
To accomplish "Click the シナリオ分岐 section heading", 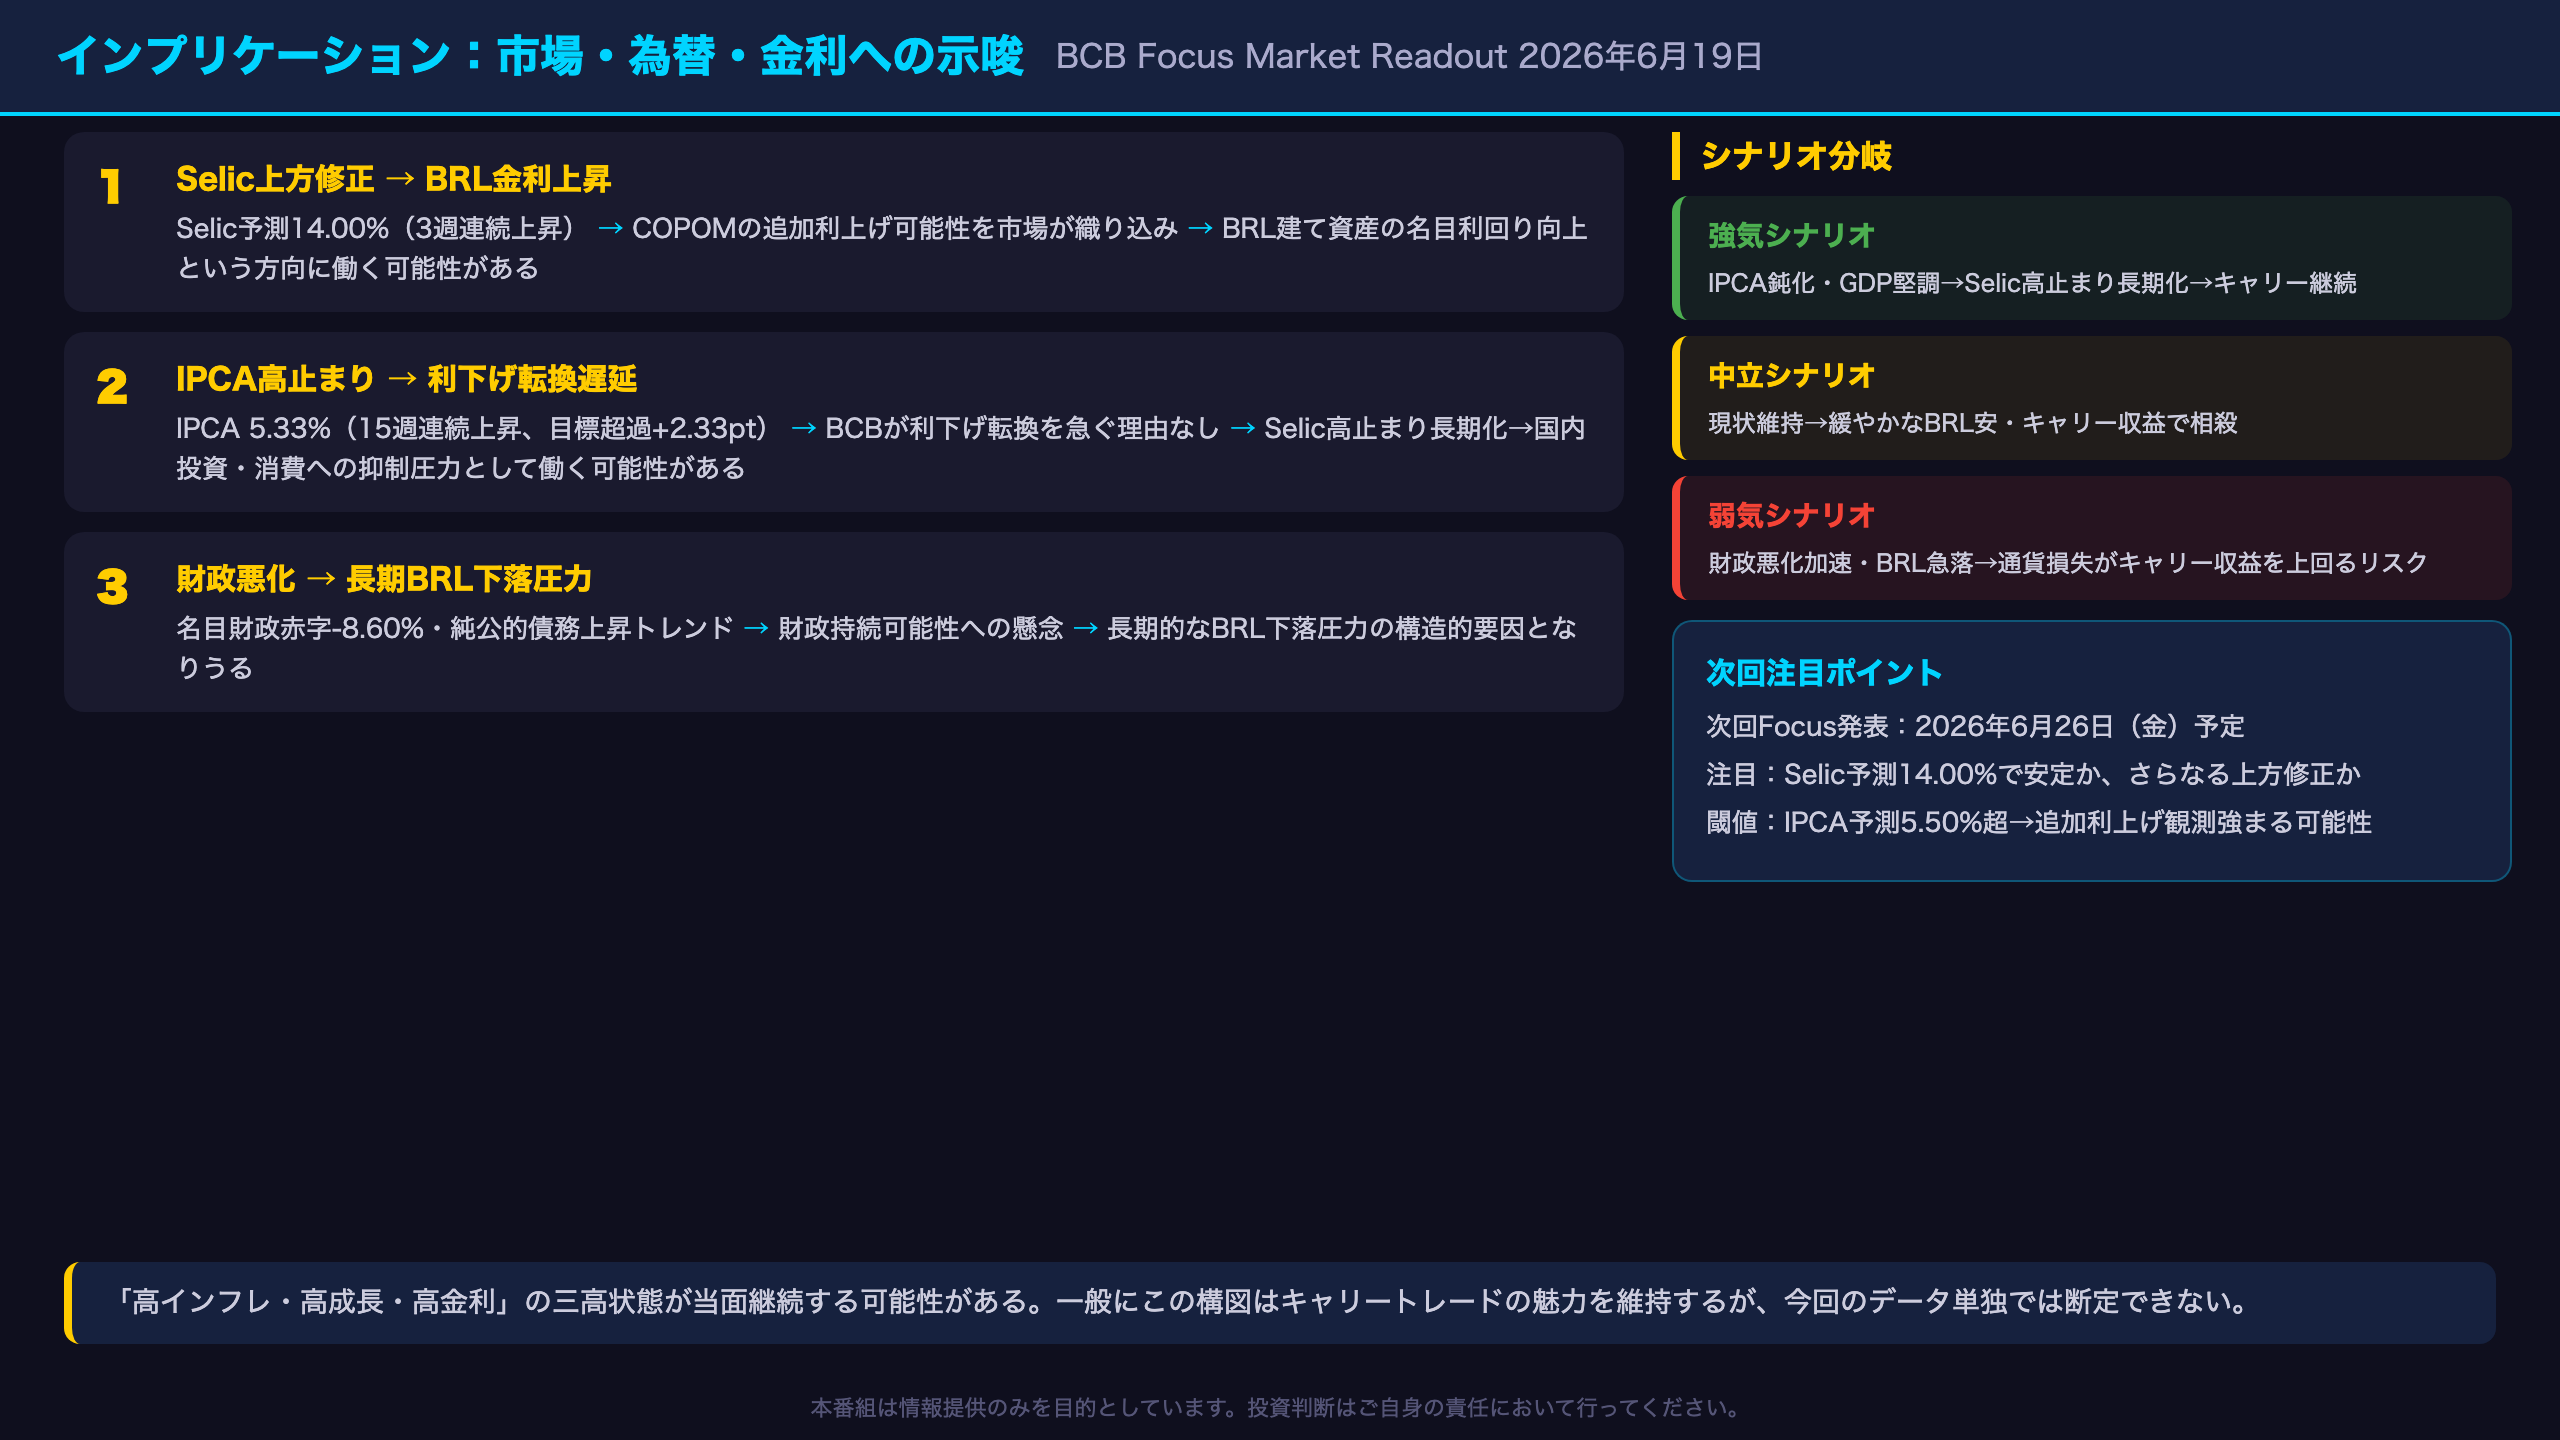I will click(x=1796, y=156).
